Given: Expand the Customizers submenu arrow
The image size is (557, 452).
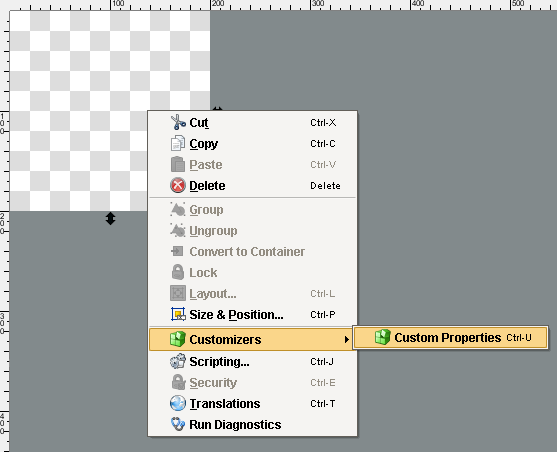Looking at the screenshot, I should tap(346, 339).
